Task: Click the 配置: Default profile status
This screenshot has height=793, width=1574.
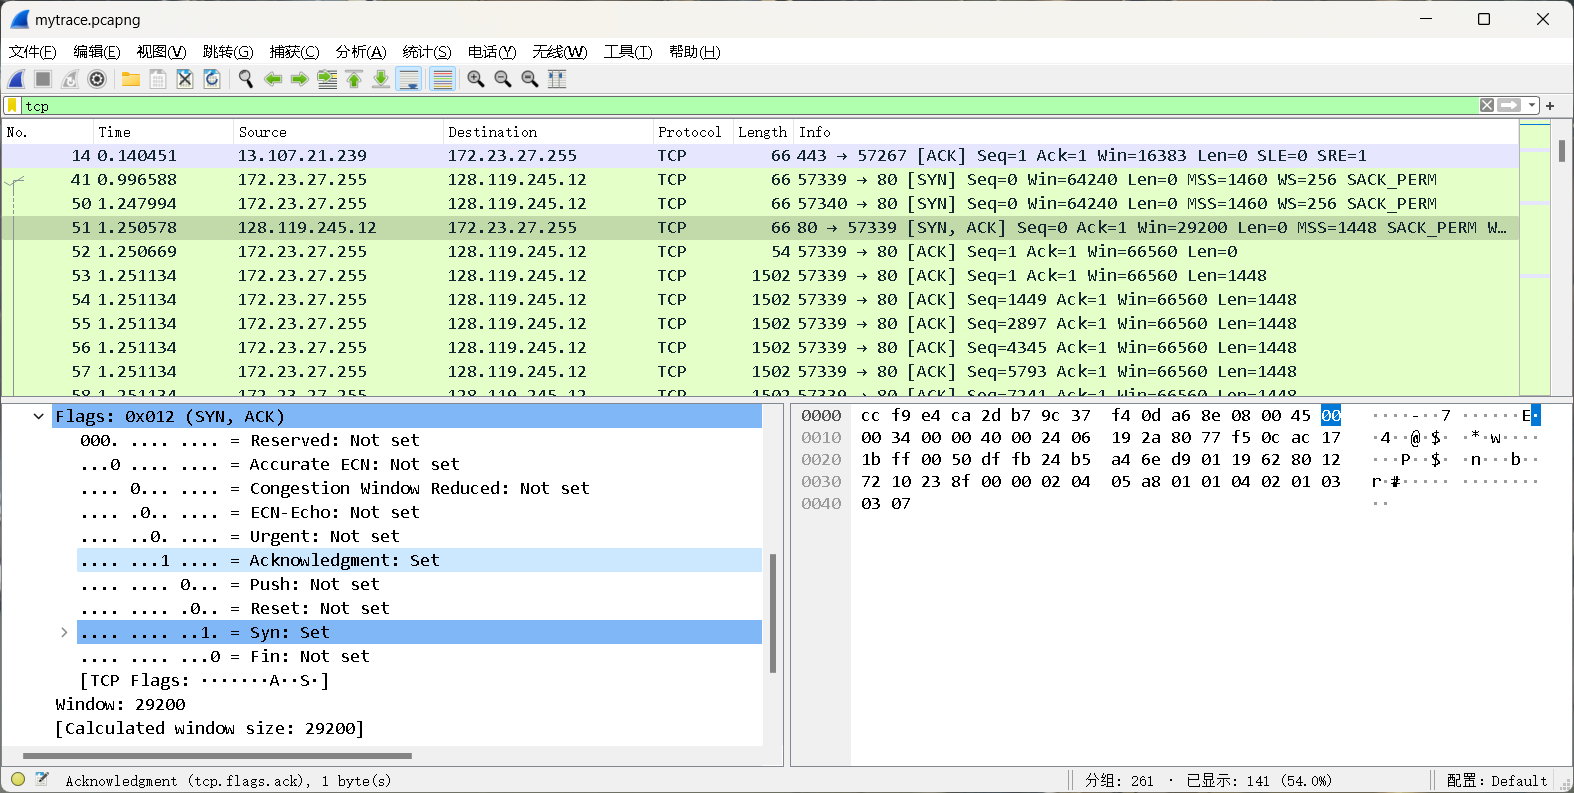Action: tap(1497, 780)
